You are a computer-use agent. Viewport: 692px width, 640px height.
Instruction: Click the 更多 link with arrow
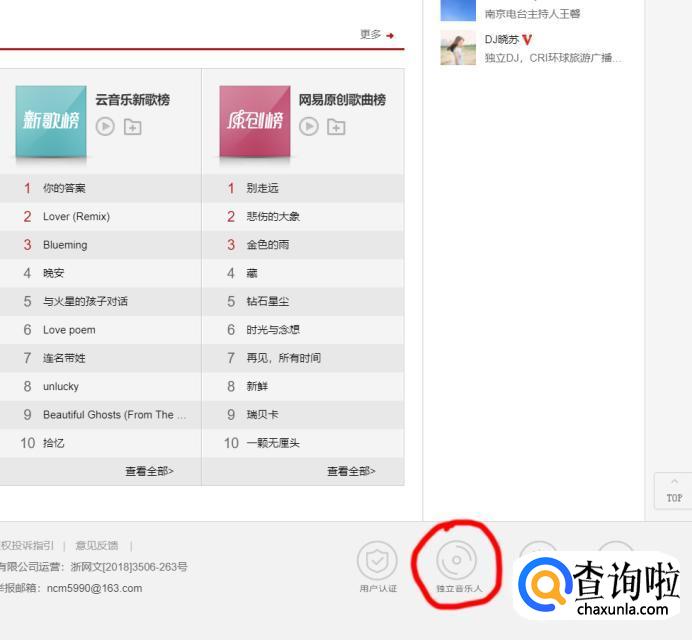pyautogui.click(x=376, y=34)
